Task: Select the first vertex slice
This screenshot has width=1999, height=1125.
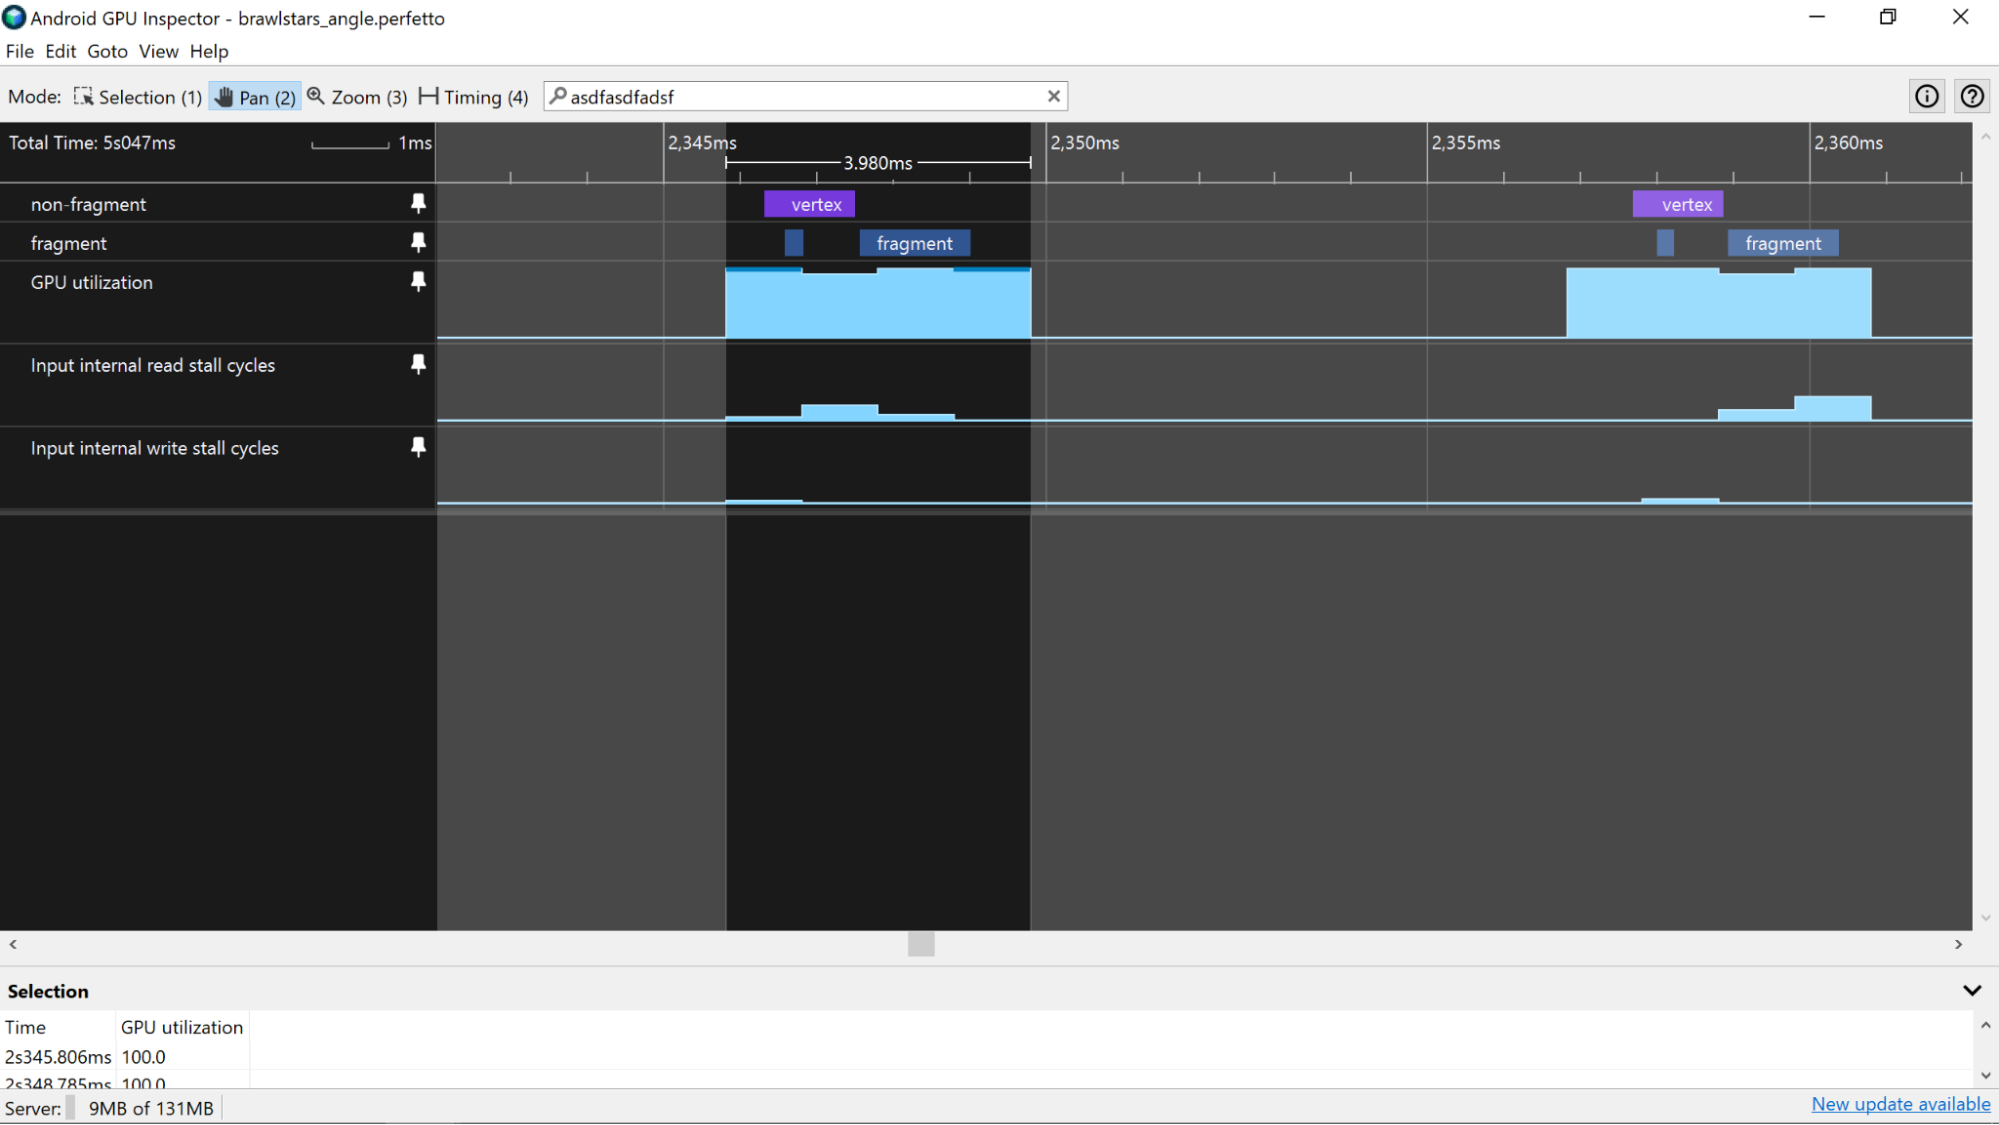Action: 809,204
